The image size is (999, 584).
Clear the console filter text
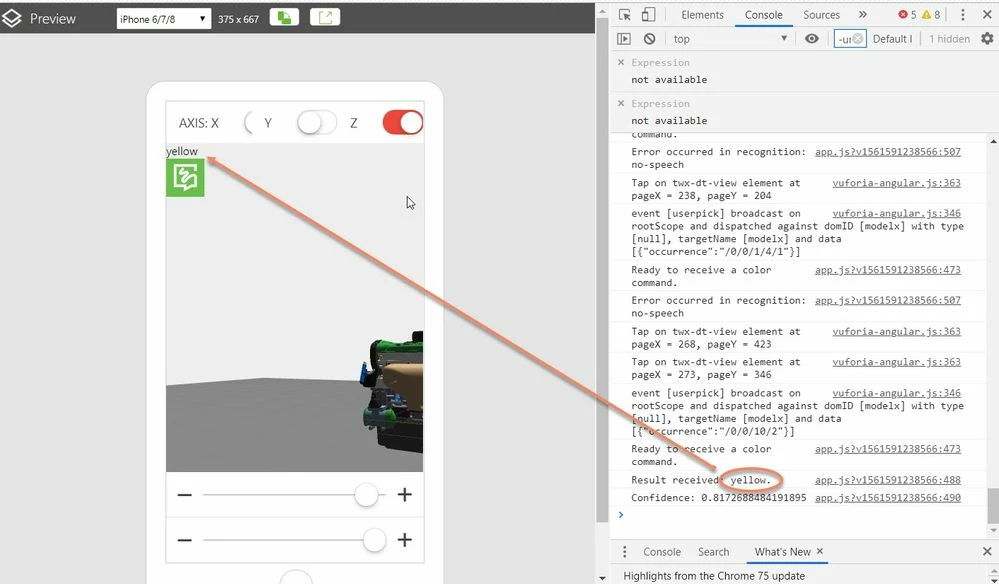[858, 39]
